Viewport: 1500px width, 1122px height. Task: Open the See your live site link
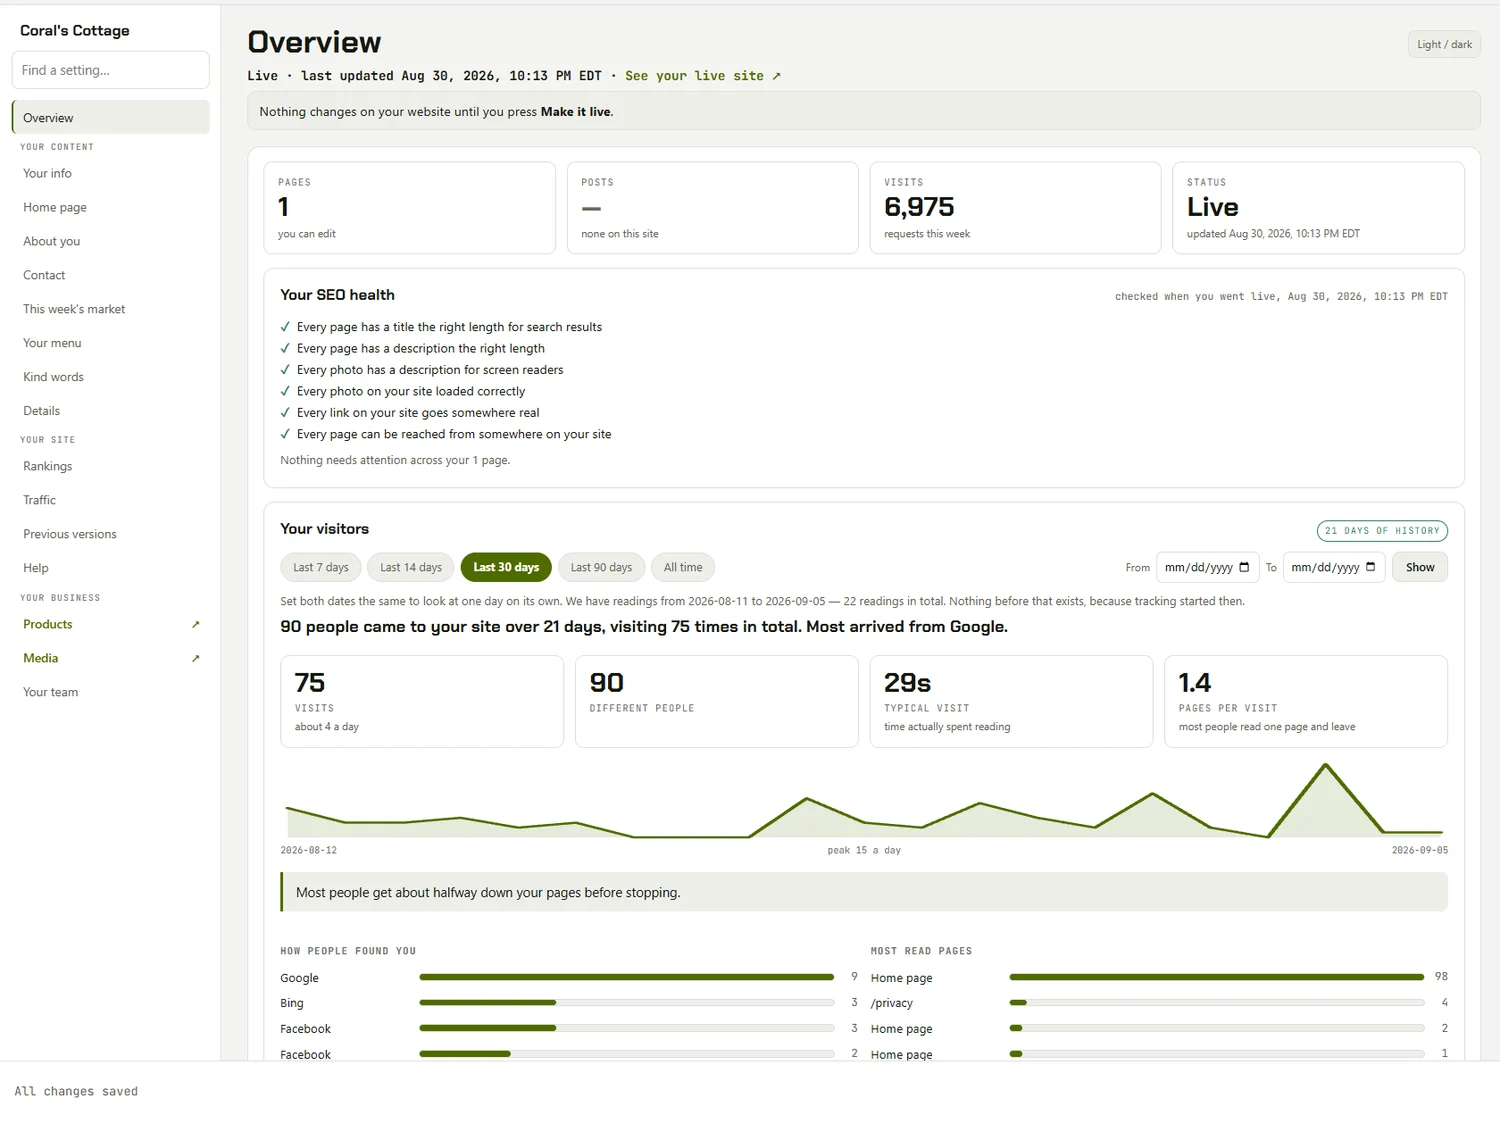(x=703, y=76)
